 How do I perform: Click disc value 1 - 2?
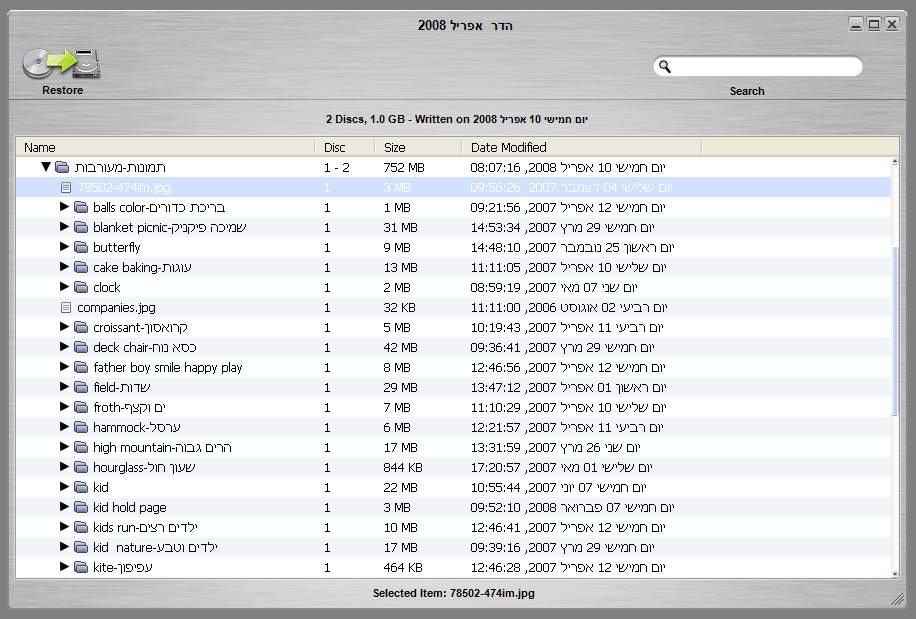click(336, 168)
